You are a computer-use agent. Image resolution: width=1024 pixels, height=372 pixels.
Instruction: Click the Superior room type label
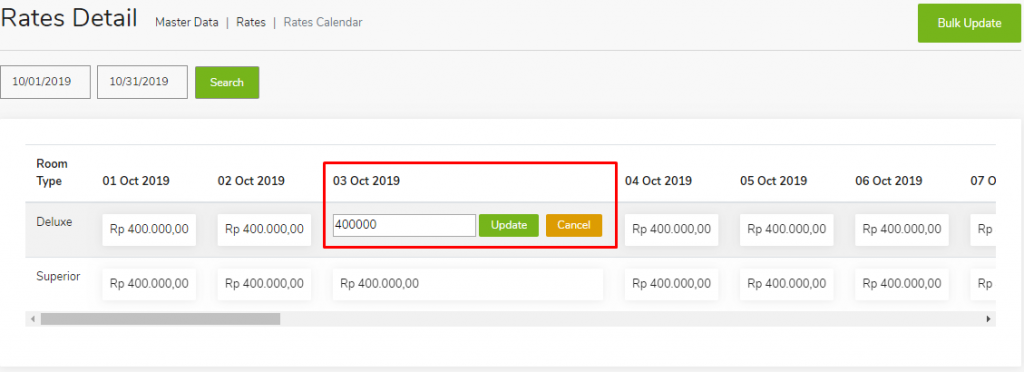pos(58,276)
